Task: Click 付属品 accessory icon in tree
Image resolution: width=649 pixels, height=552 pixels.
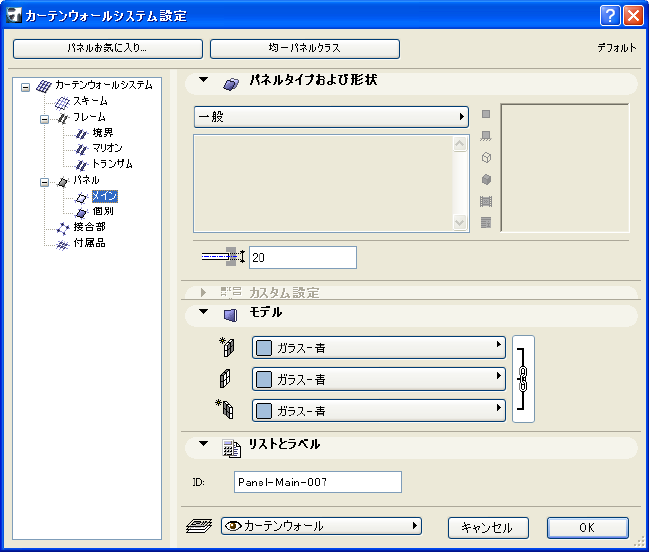Action: [x=62, y=245]
